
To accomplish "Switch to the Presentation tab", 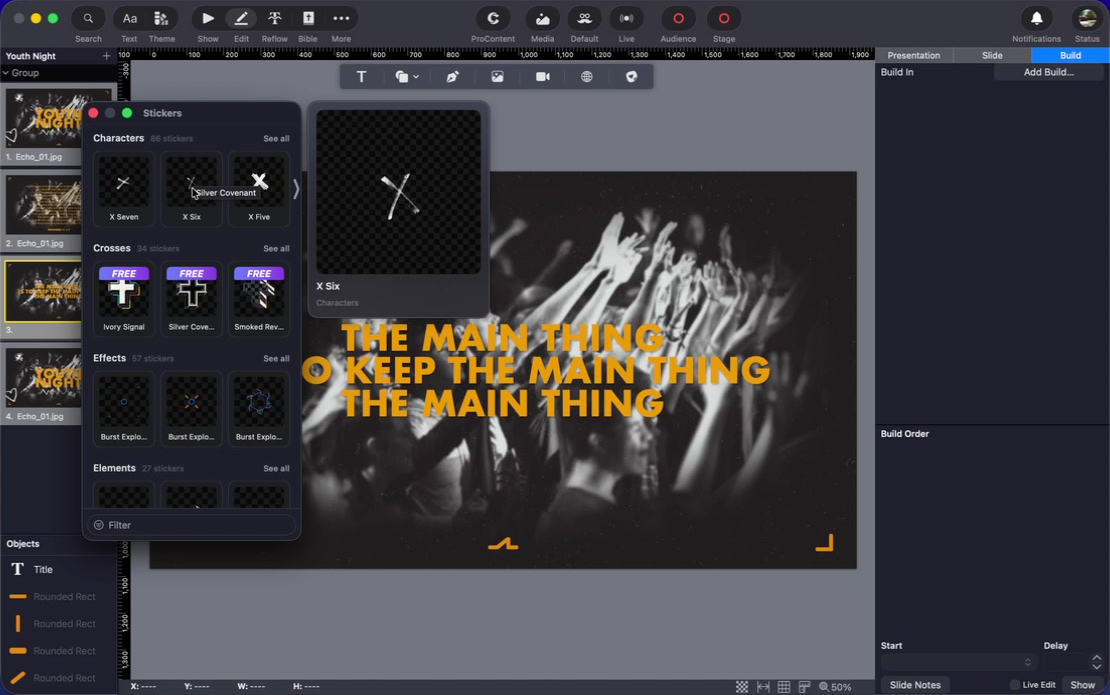I will coord(914,55).
